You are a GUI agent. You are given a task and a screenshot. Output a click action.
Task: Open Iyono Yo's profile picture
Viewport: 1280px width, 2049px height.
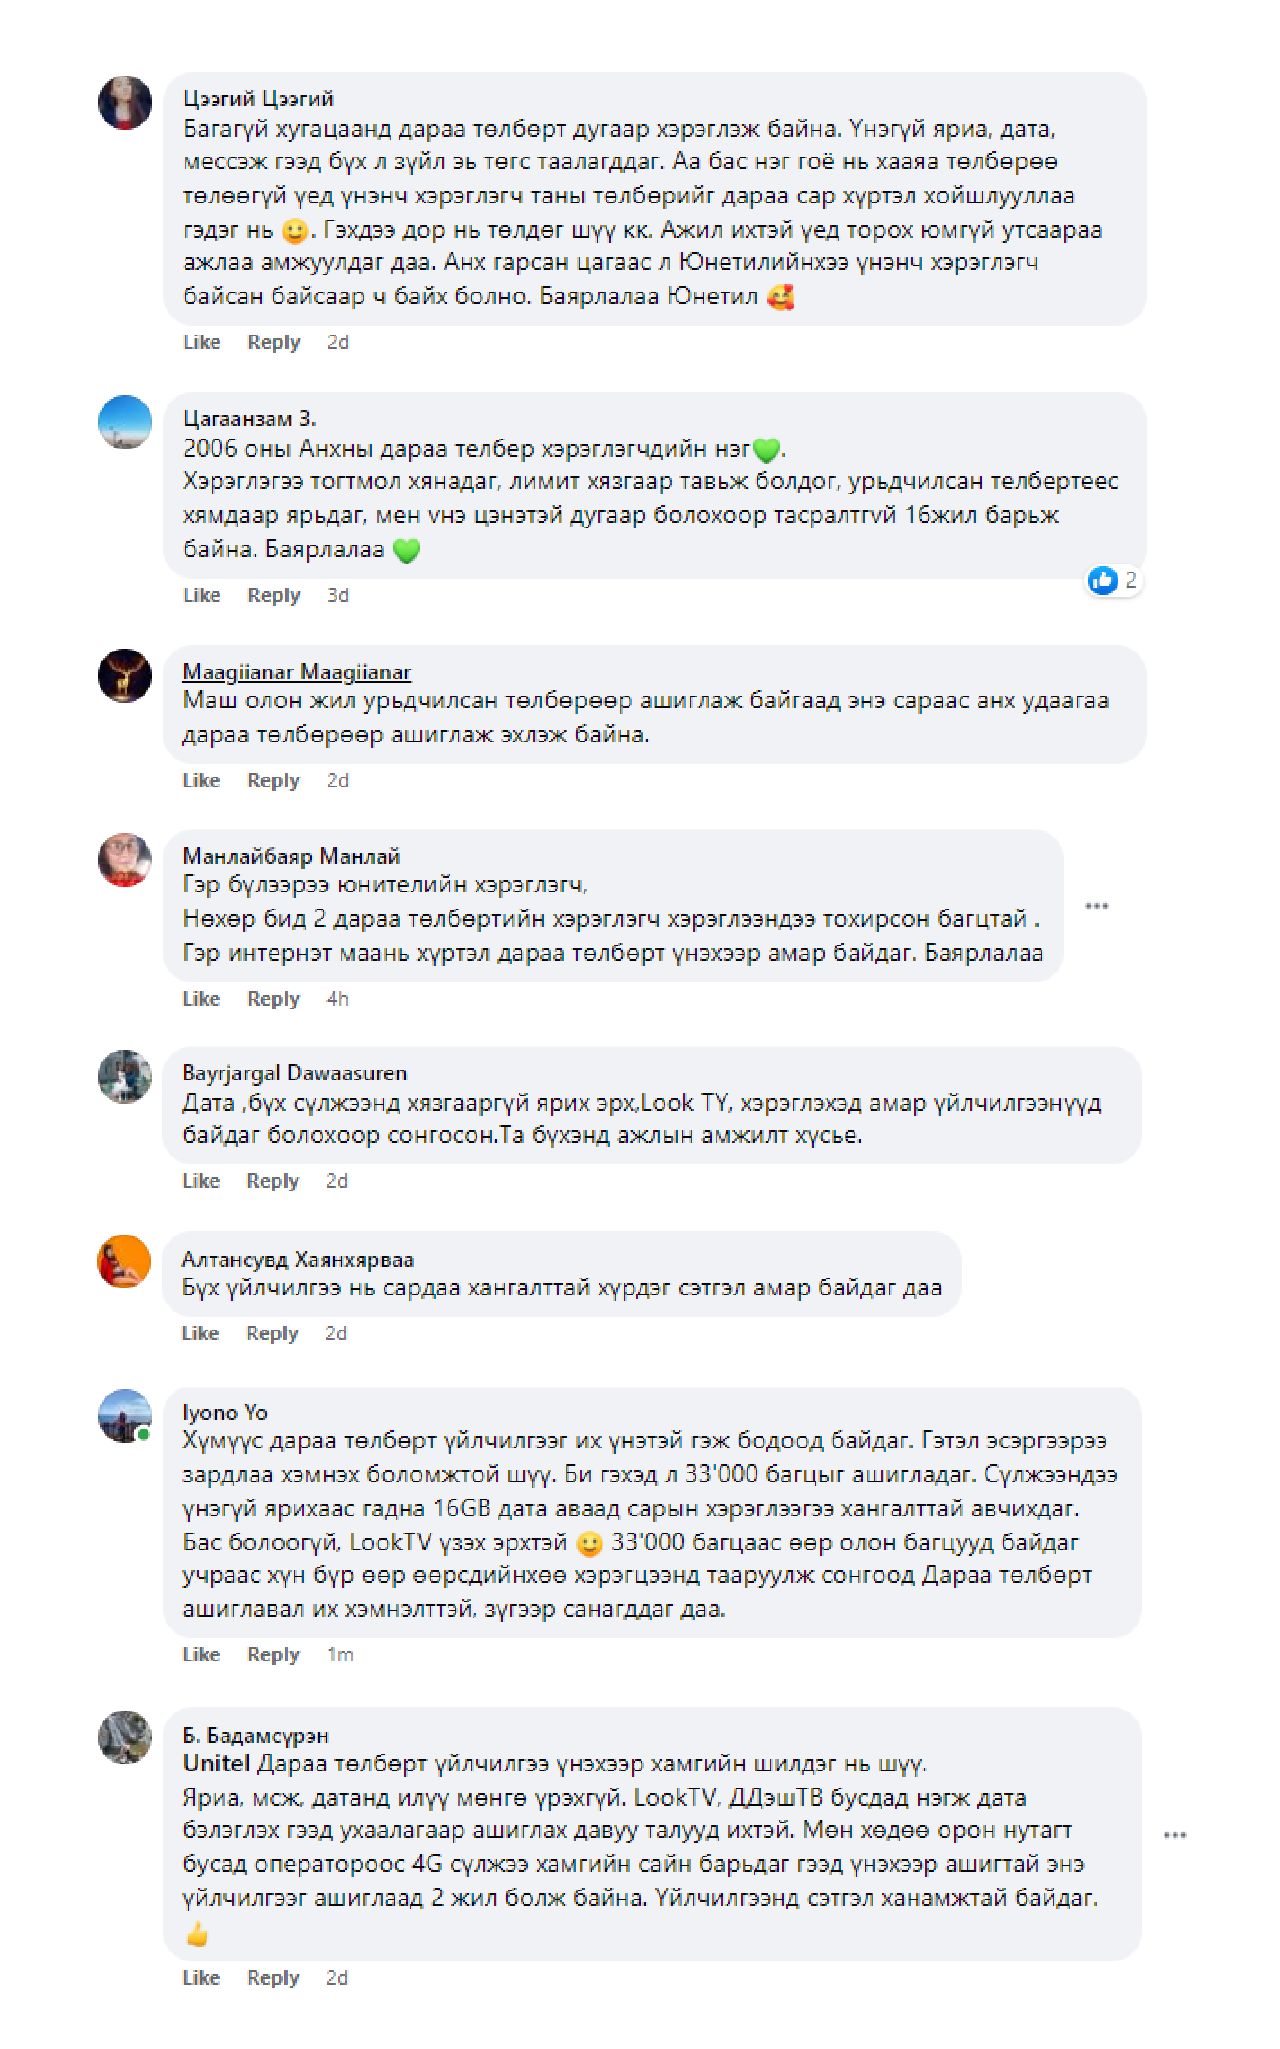[125, 1416]
